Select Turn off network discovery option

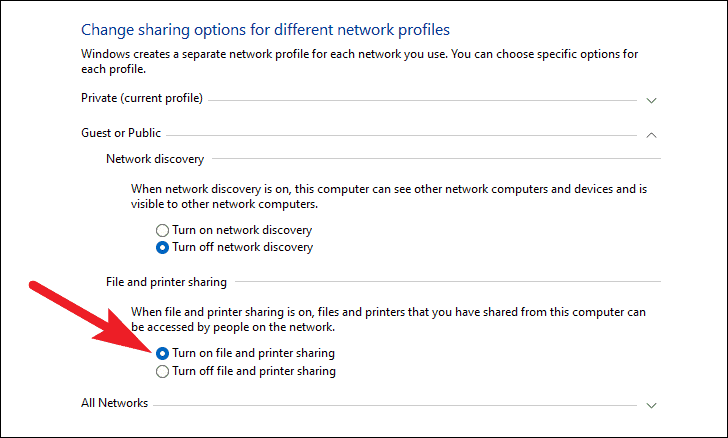164,247
